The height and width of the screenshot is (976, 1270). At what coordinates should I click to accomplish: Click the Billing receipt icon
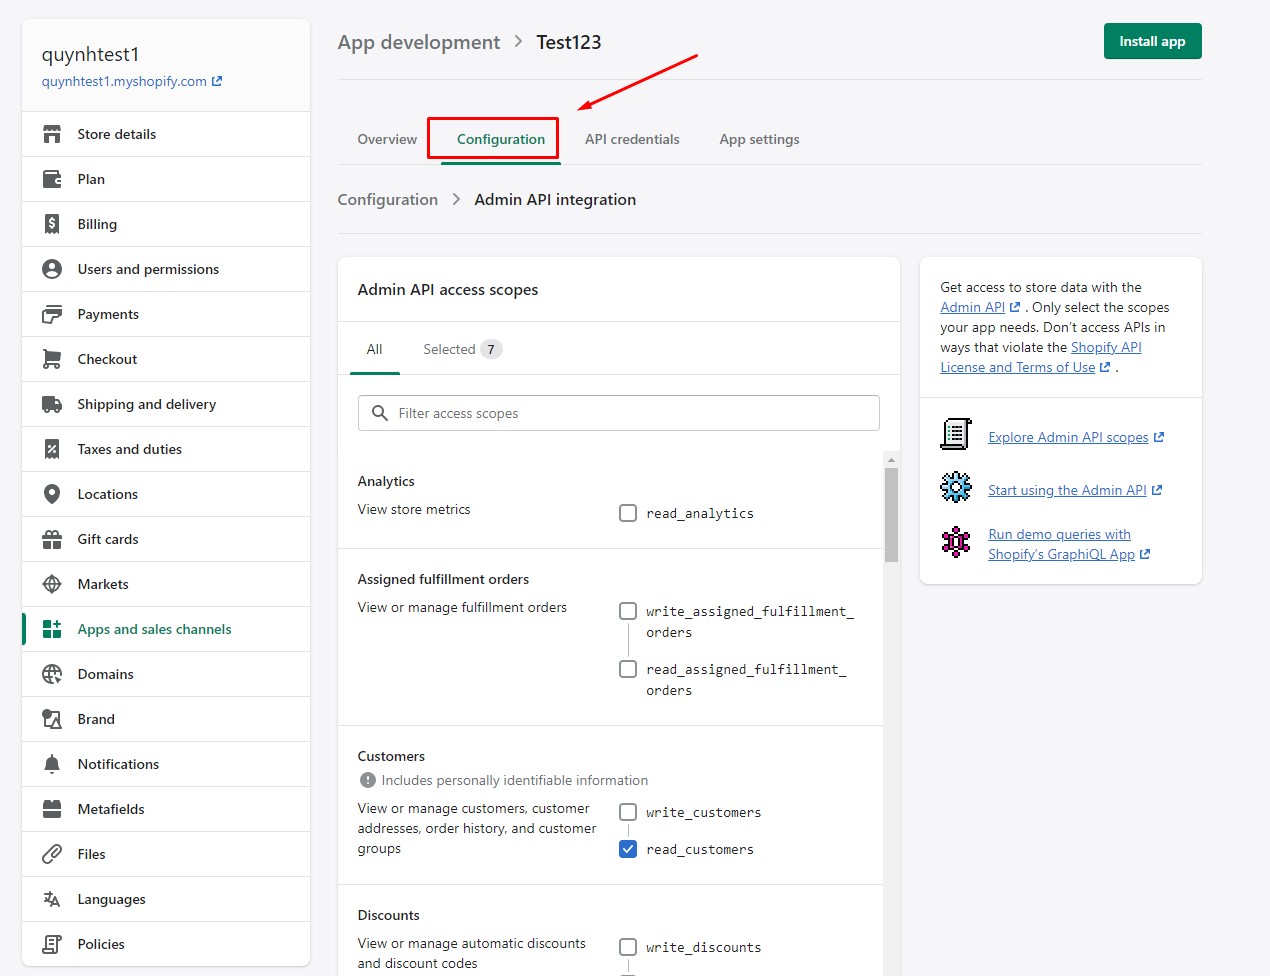click(52, 224)
